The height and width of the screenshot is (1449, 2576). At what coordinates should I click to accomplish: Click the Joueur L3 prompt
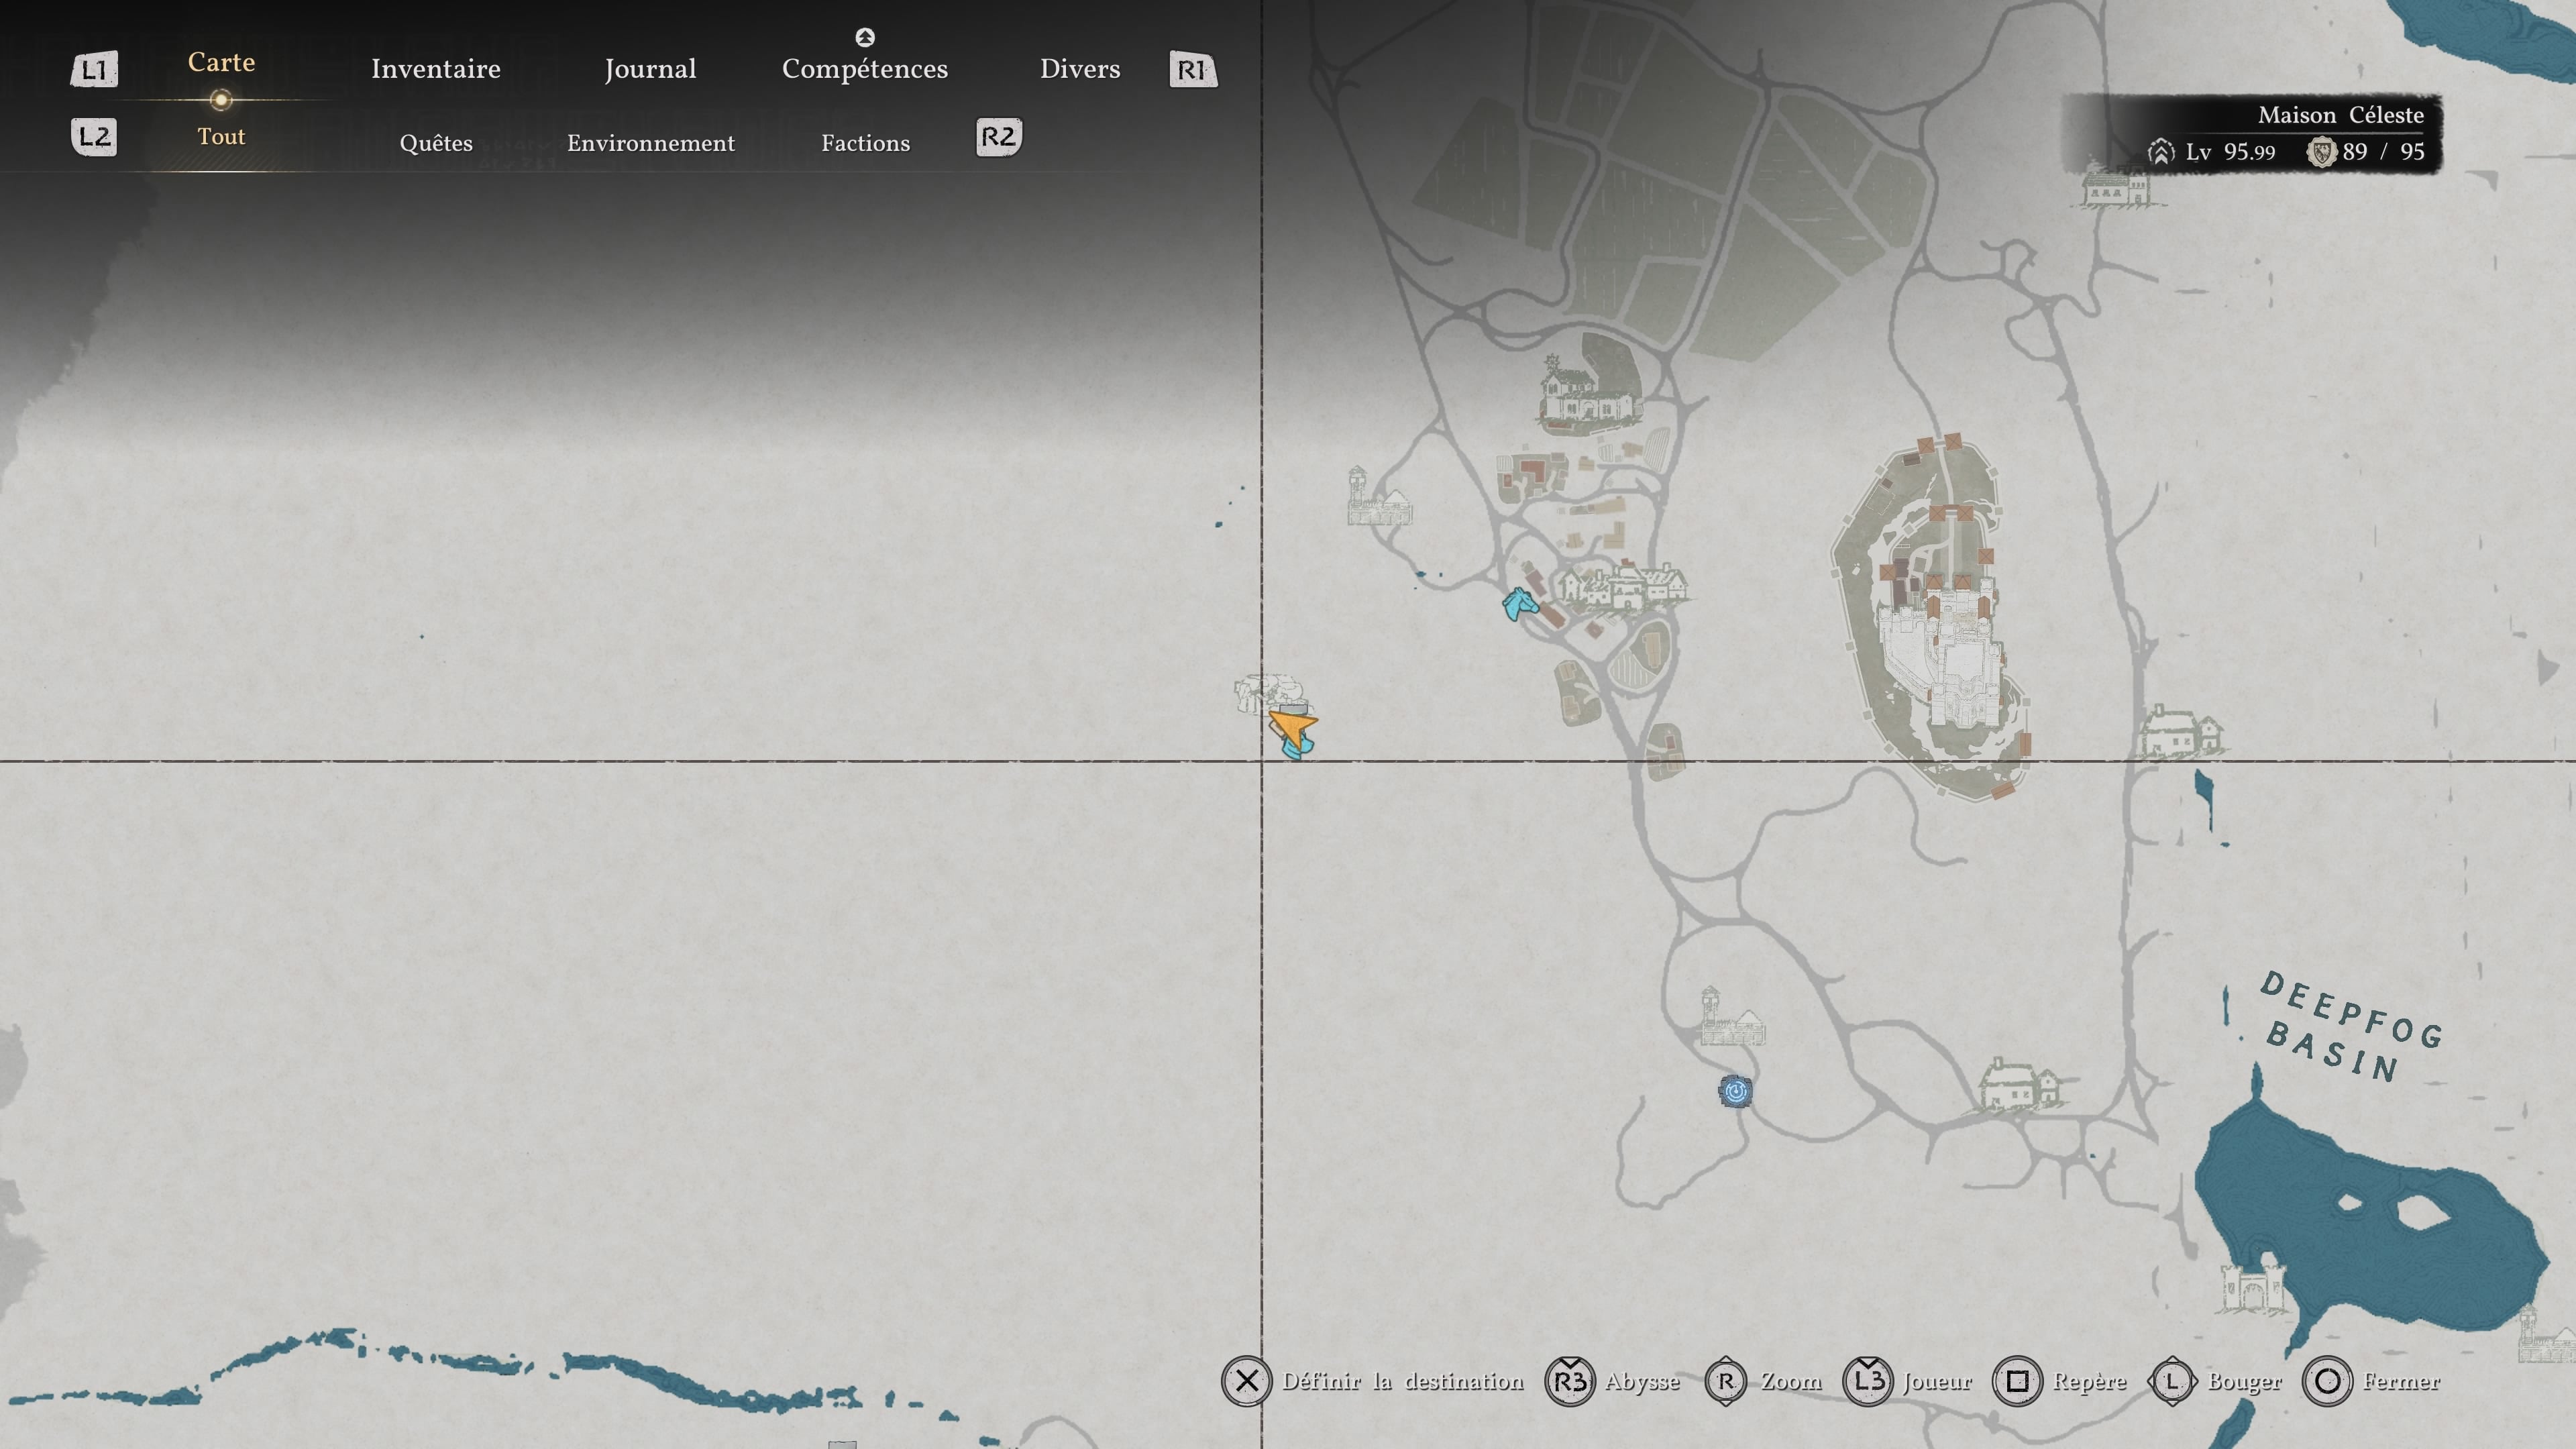click(1907, 1381)
